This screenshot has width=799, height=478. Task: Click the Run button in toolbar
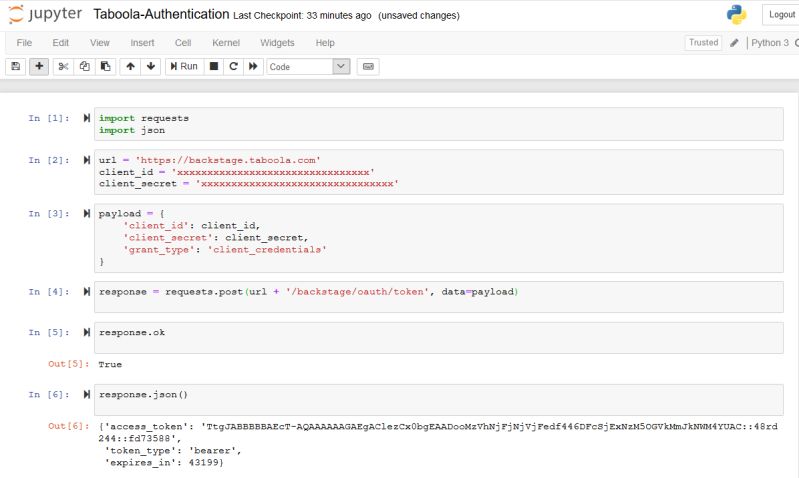[x=184, y=66]
